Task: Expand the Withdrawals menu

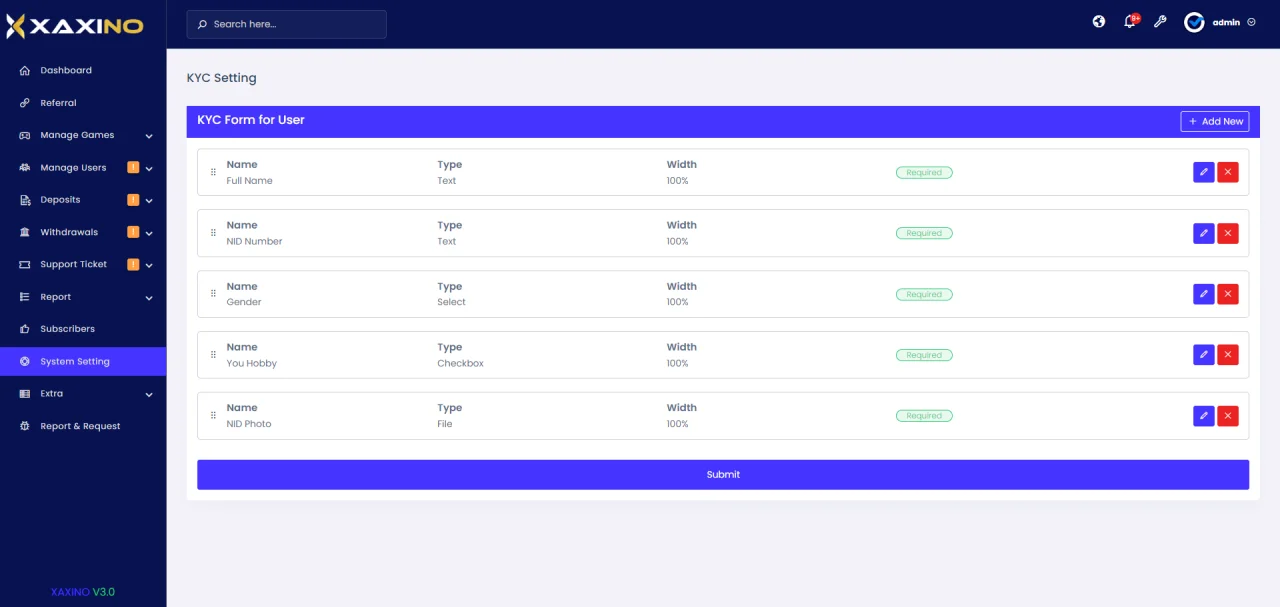Action: [x=83, y=232]
